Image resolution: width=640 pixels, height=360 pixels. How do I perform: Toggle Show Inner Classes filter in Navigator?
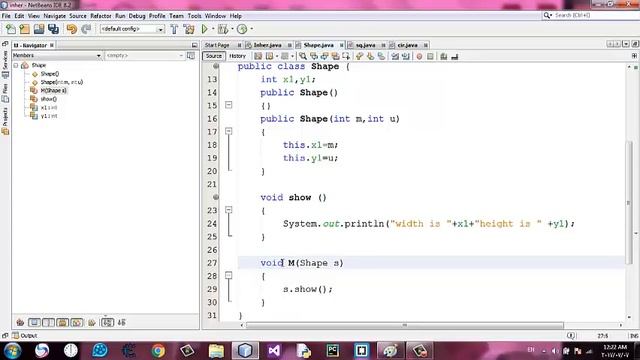click(x=77, y=322)
